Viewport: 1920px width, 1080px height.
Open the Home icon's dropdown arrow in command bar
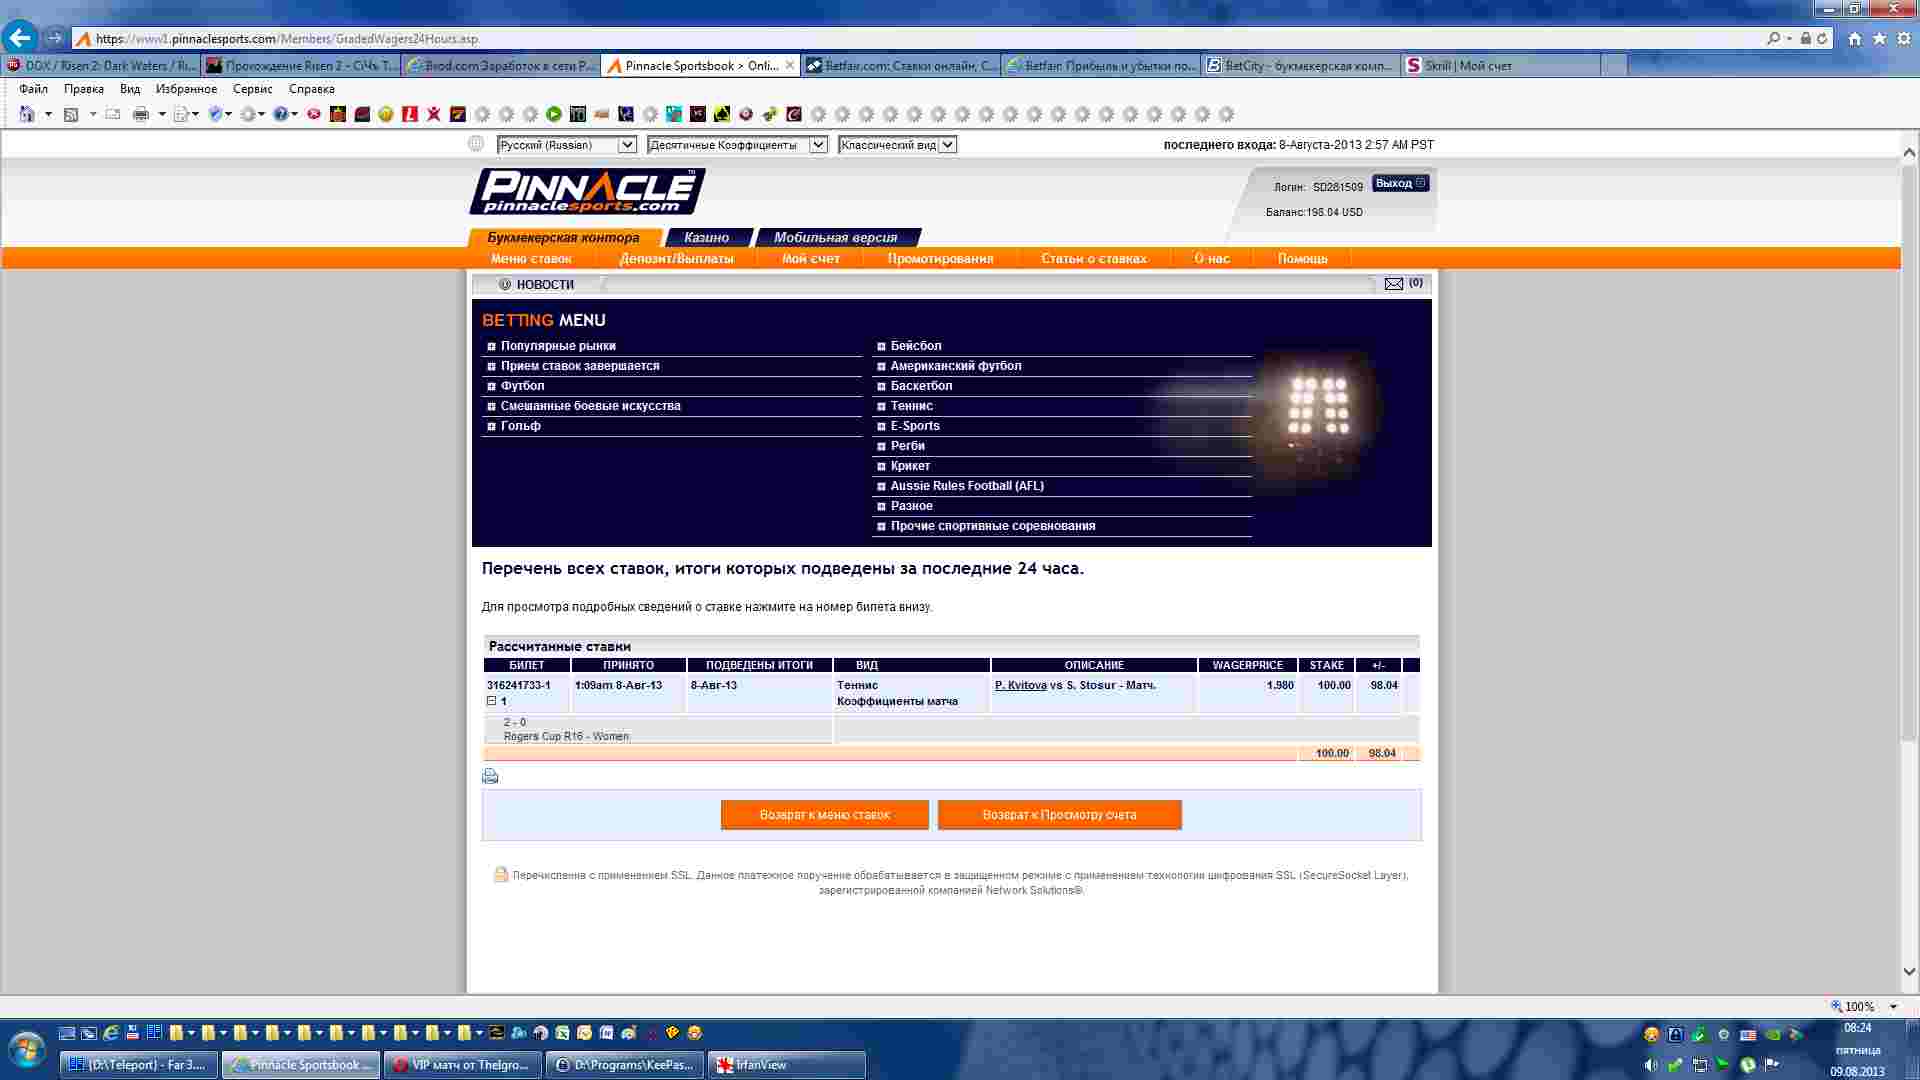[x=48, y=114]
